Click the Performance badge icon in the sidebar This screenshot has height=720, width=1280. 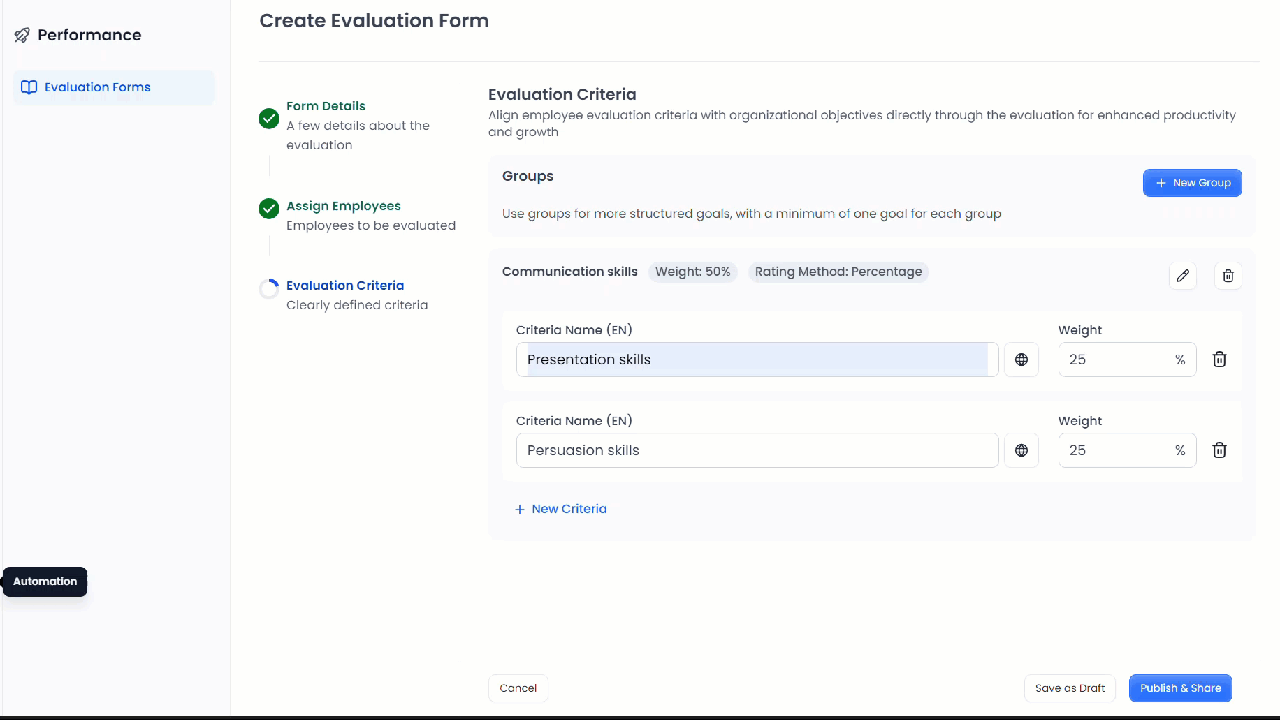point(20,34)
